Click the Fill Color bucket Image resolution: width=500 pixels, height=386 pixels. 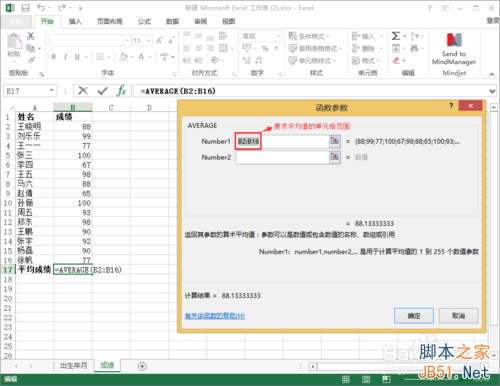(123, 57)
